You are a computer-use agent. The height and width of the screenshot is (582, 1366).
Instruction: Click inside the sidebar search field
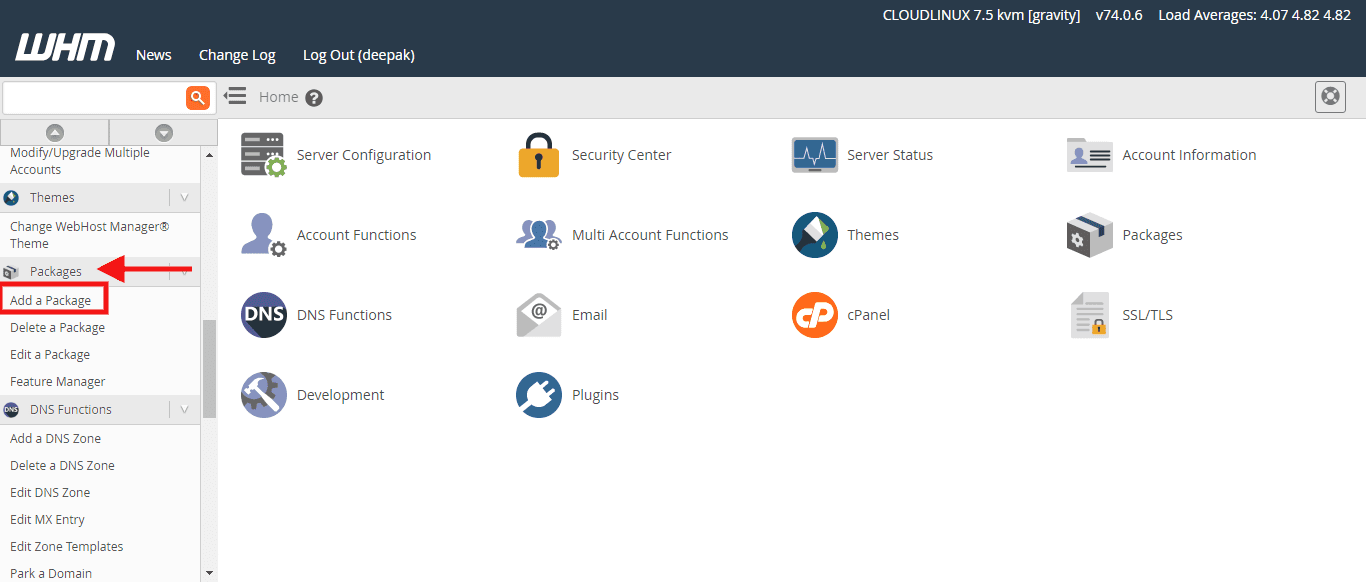coord(93,98)
